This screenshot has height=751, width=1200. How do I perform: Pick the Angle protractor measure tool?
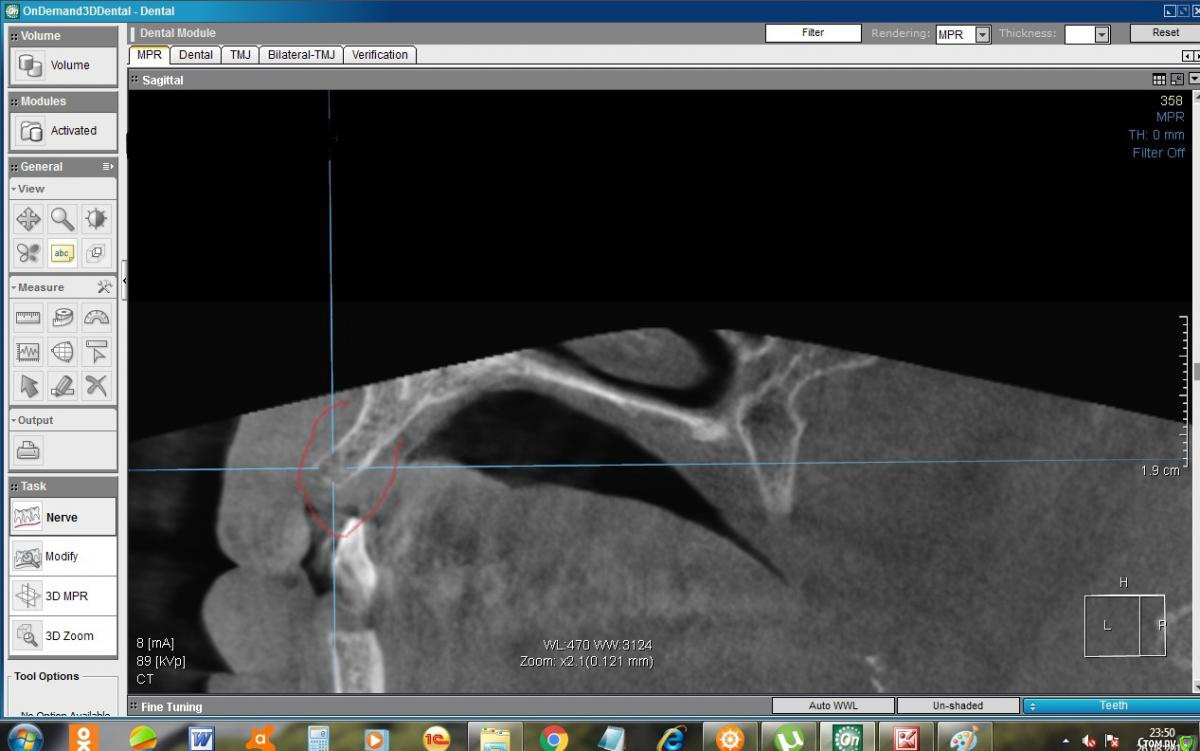[x=96, y=318]
